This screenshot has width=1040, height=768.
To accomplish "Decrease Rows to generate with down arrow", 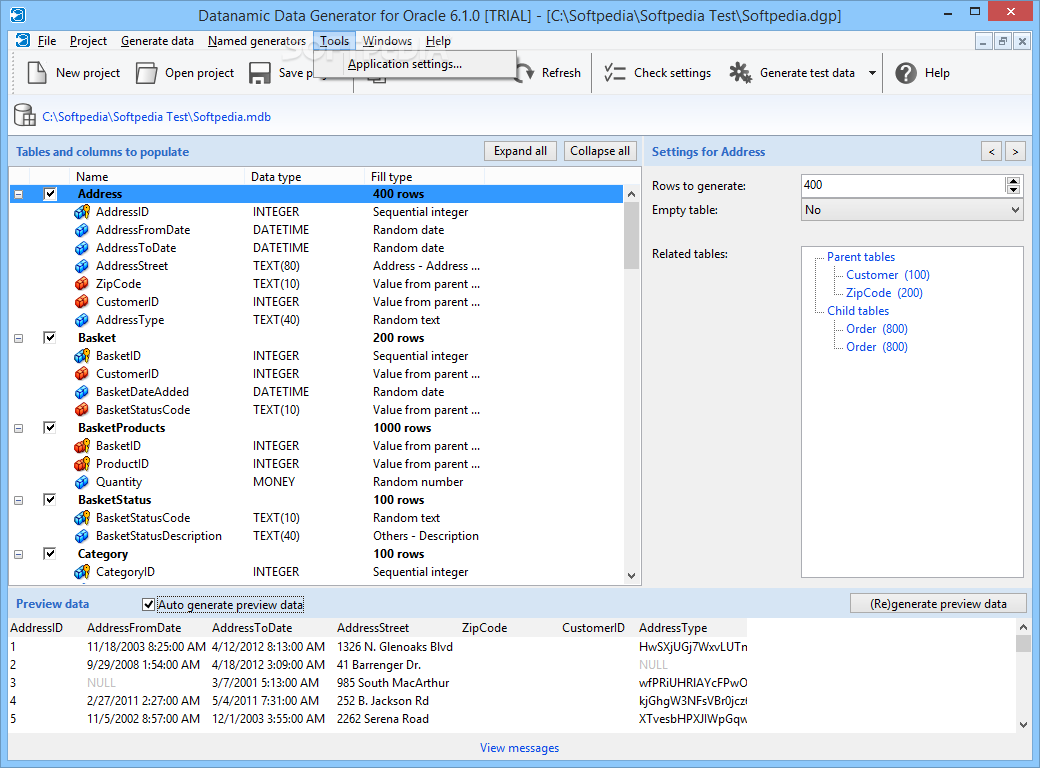I will 1013,190.
